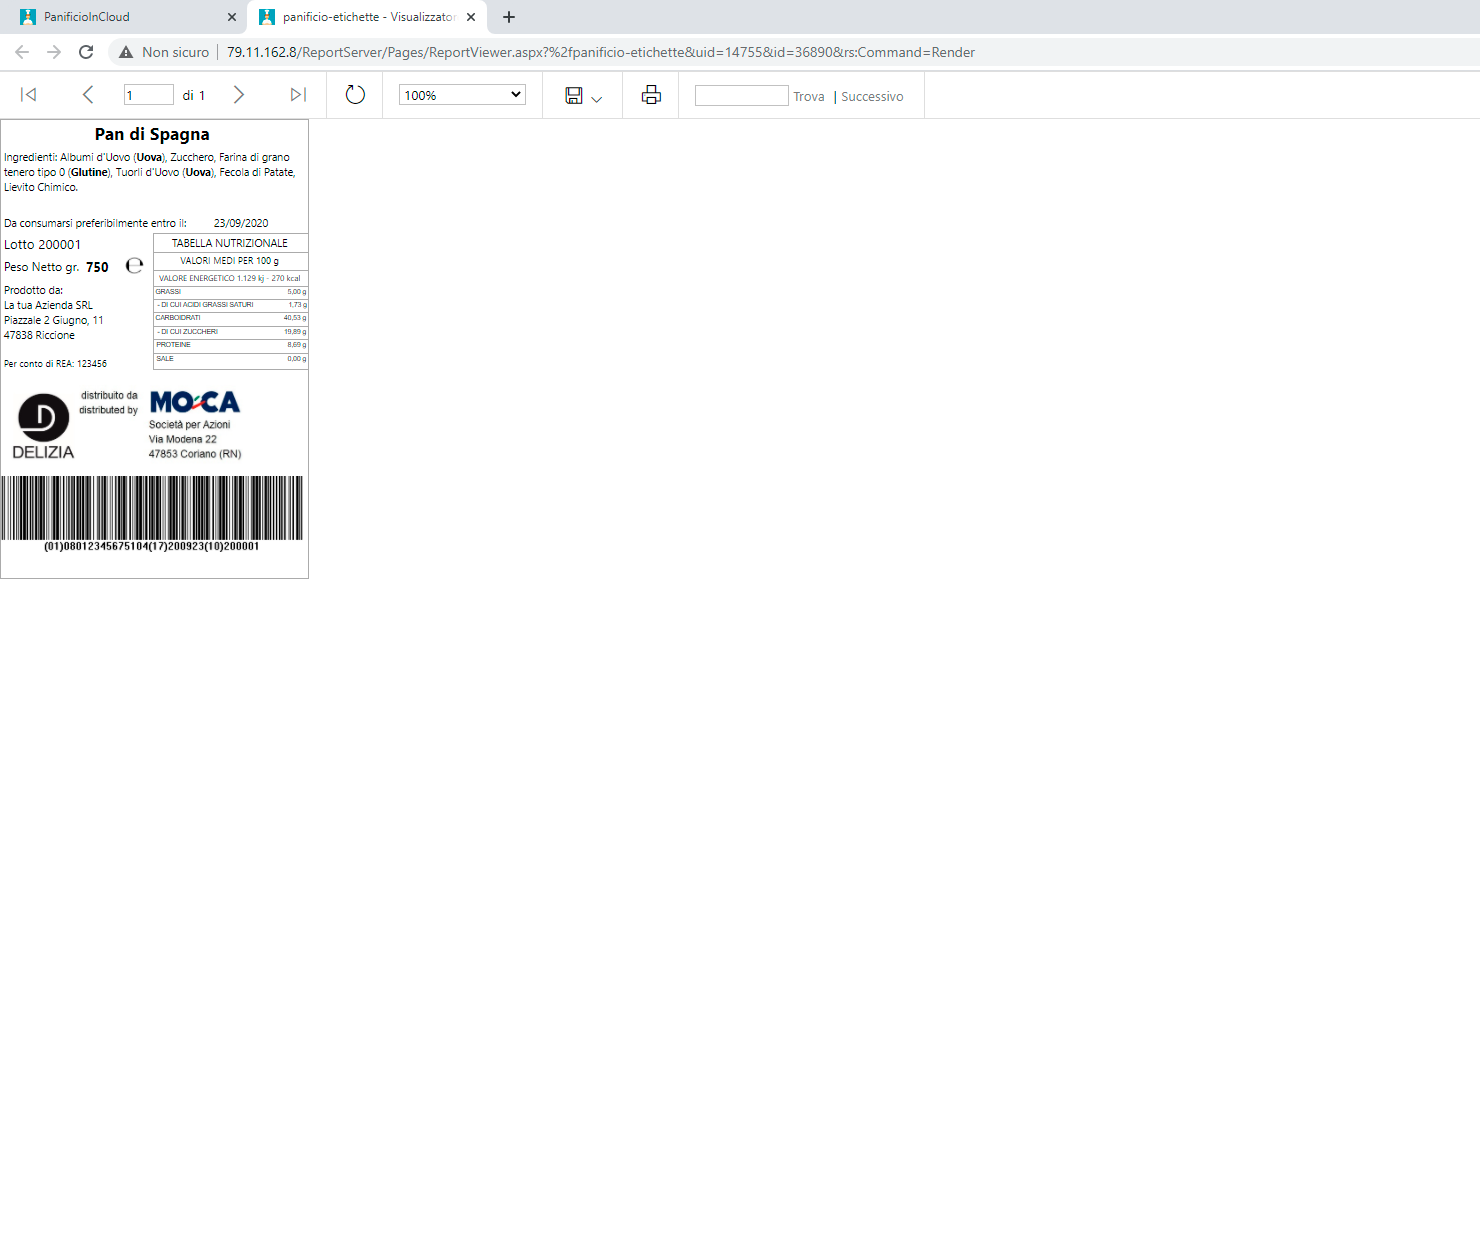Screen dimensions: 1480x1245
Task: Click the Delizia logo on label
Action: point(43,425)
